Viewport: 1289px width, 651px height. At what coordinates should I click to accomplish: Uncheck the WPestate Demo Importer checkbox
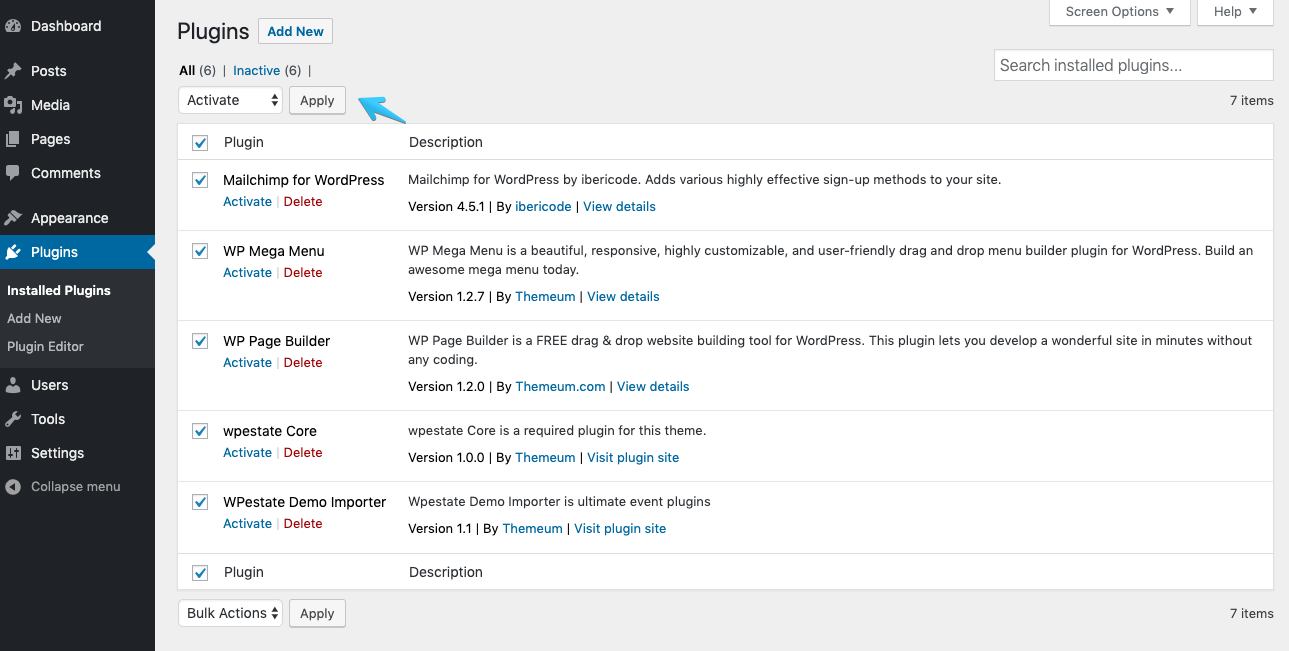pyautogui.click(x=200, y=502)
